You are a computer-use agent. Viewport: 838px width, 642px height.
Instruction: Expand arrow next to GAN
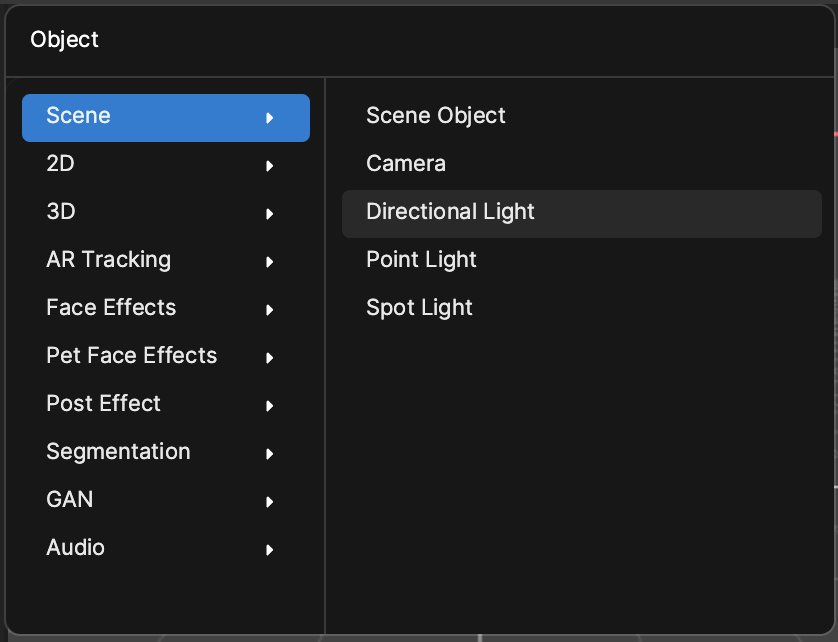(x=270, y=501)
